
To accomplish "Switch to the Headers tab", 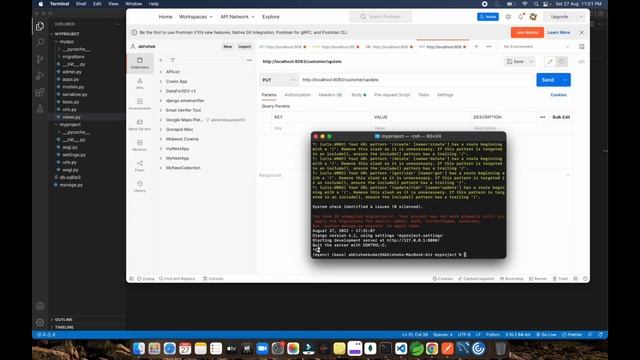I will tap(330, 95).
